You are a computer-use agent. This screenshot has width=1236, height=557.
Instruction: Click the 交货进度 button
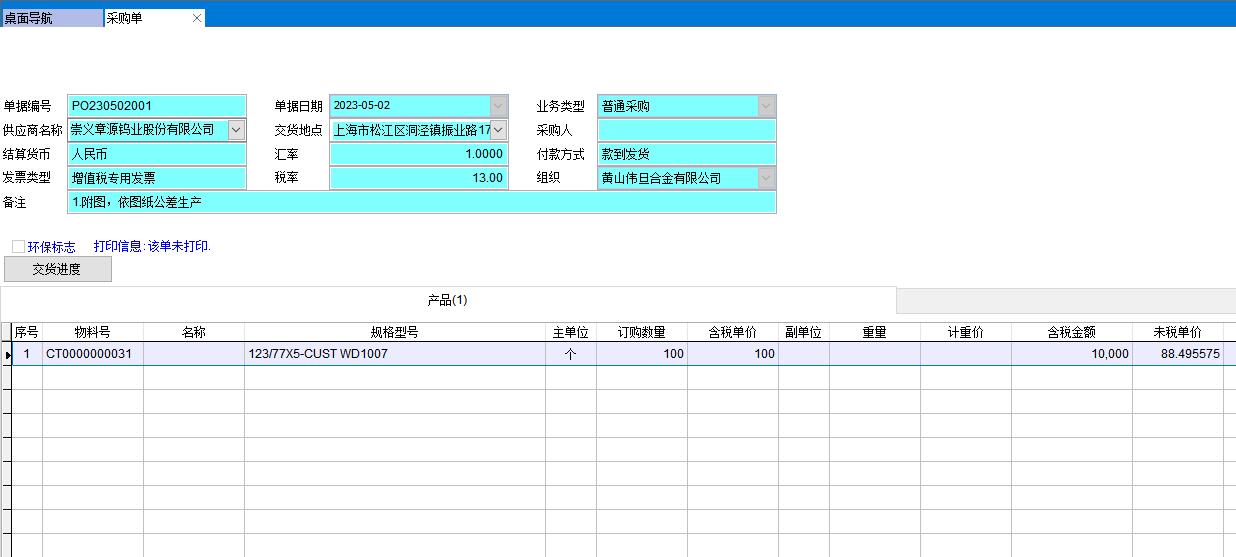(x=57, y=270)
